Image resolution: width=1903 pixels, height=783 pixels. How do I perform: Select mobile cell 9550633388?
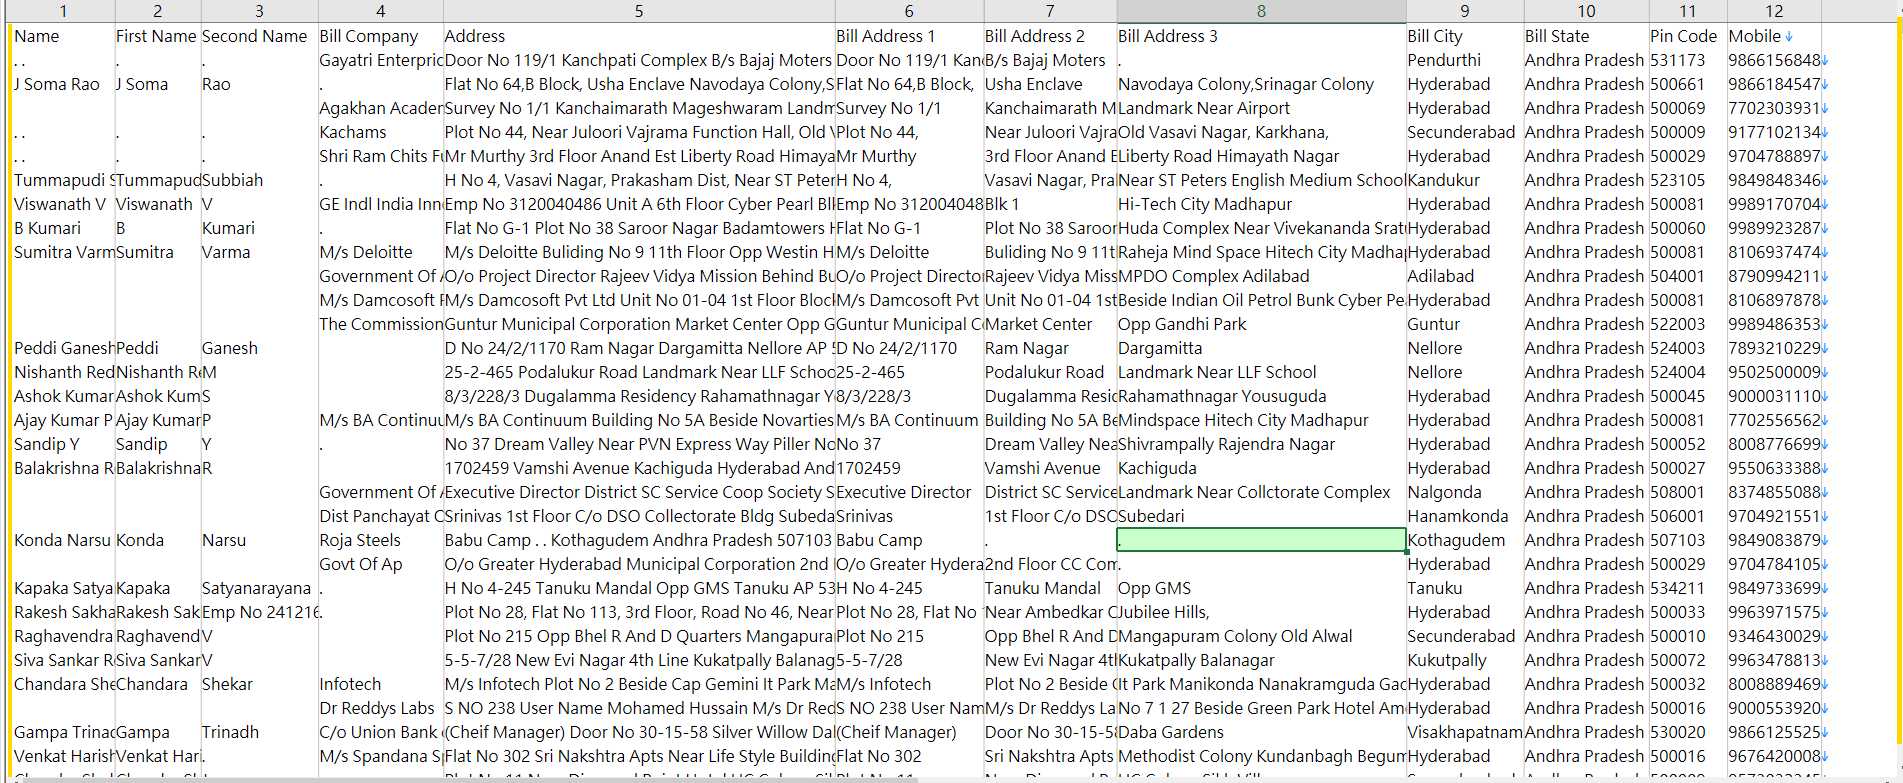pos(1774,468)
